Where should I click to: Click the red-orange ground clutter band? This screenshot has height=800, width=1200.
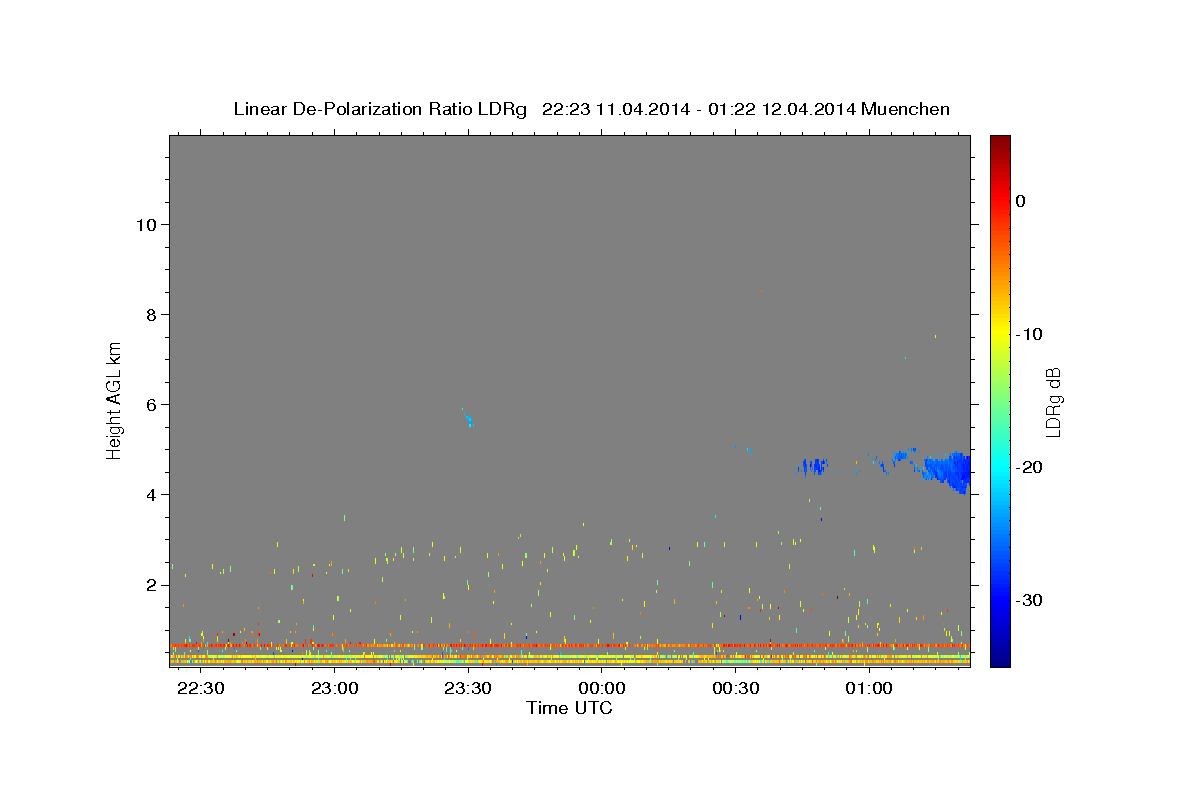(x=569, y=646)
